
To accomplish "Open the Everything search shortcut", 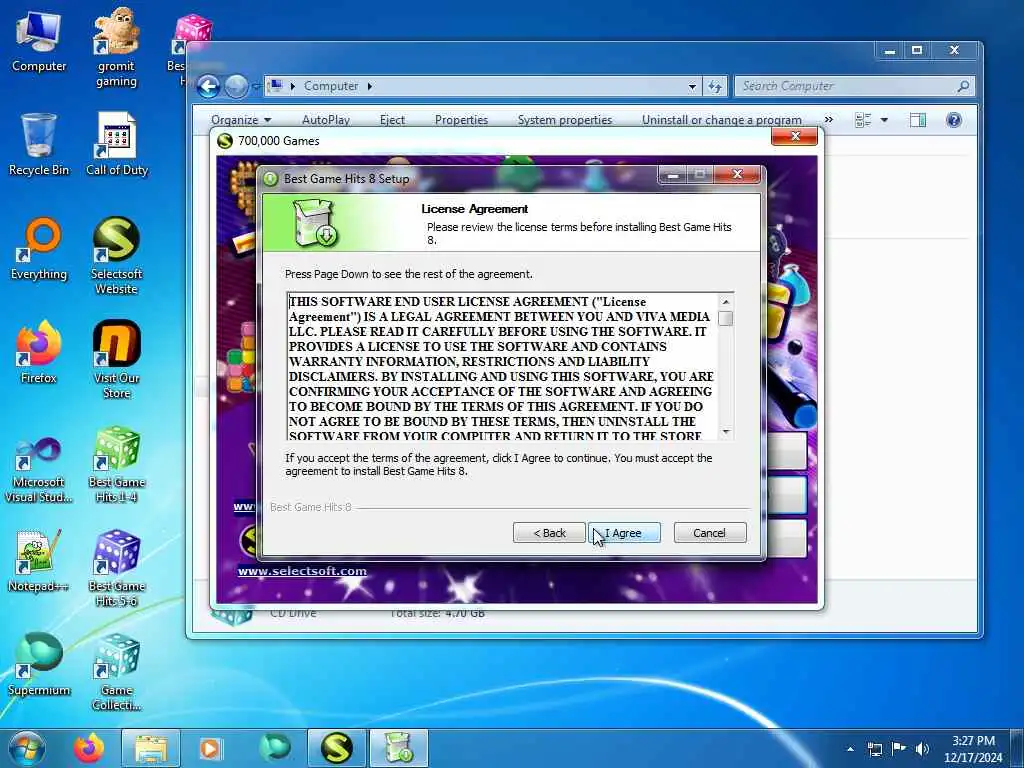I will (39, 249).
